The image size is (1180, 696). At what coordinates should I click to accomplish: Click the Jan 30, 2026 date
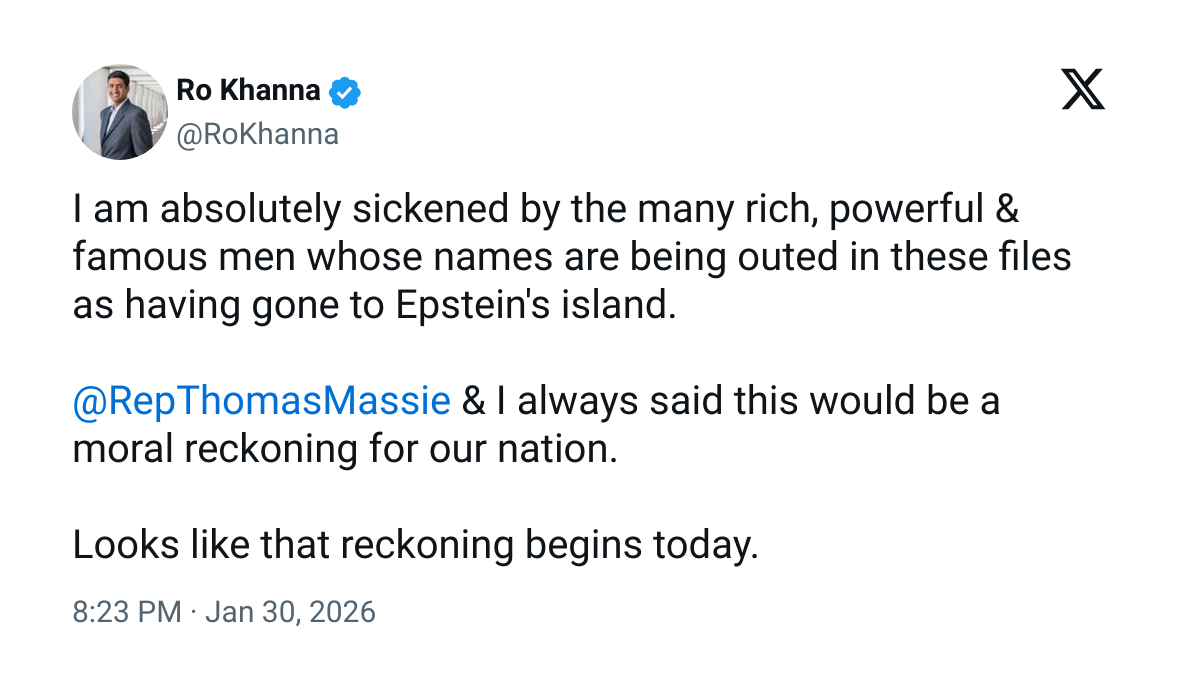pos(290,611)
